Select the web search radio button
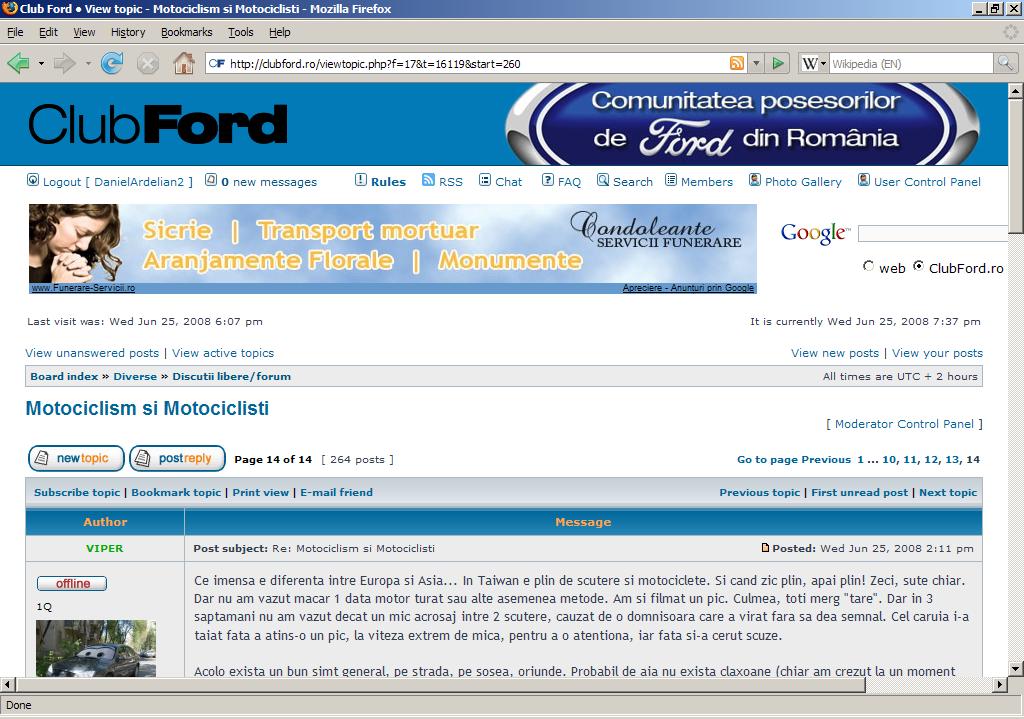1024x719 pixels. (x=868, y=267)
